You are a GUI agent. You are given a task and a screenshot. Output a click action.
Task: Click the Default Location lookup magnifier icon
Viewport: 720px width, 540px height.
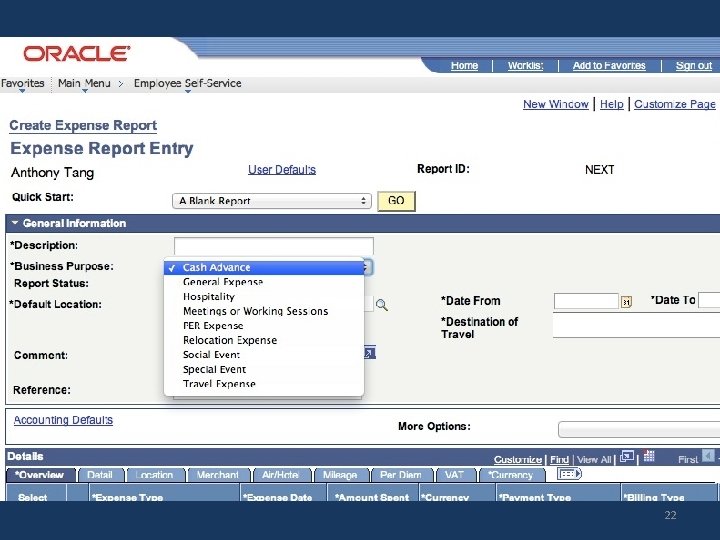382,305
